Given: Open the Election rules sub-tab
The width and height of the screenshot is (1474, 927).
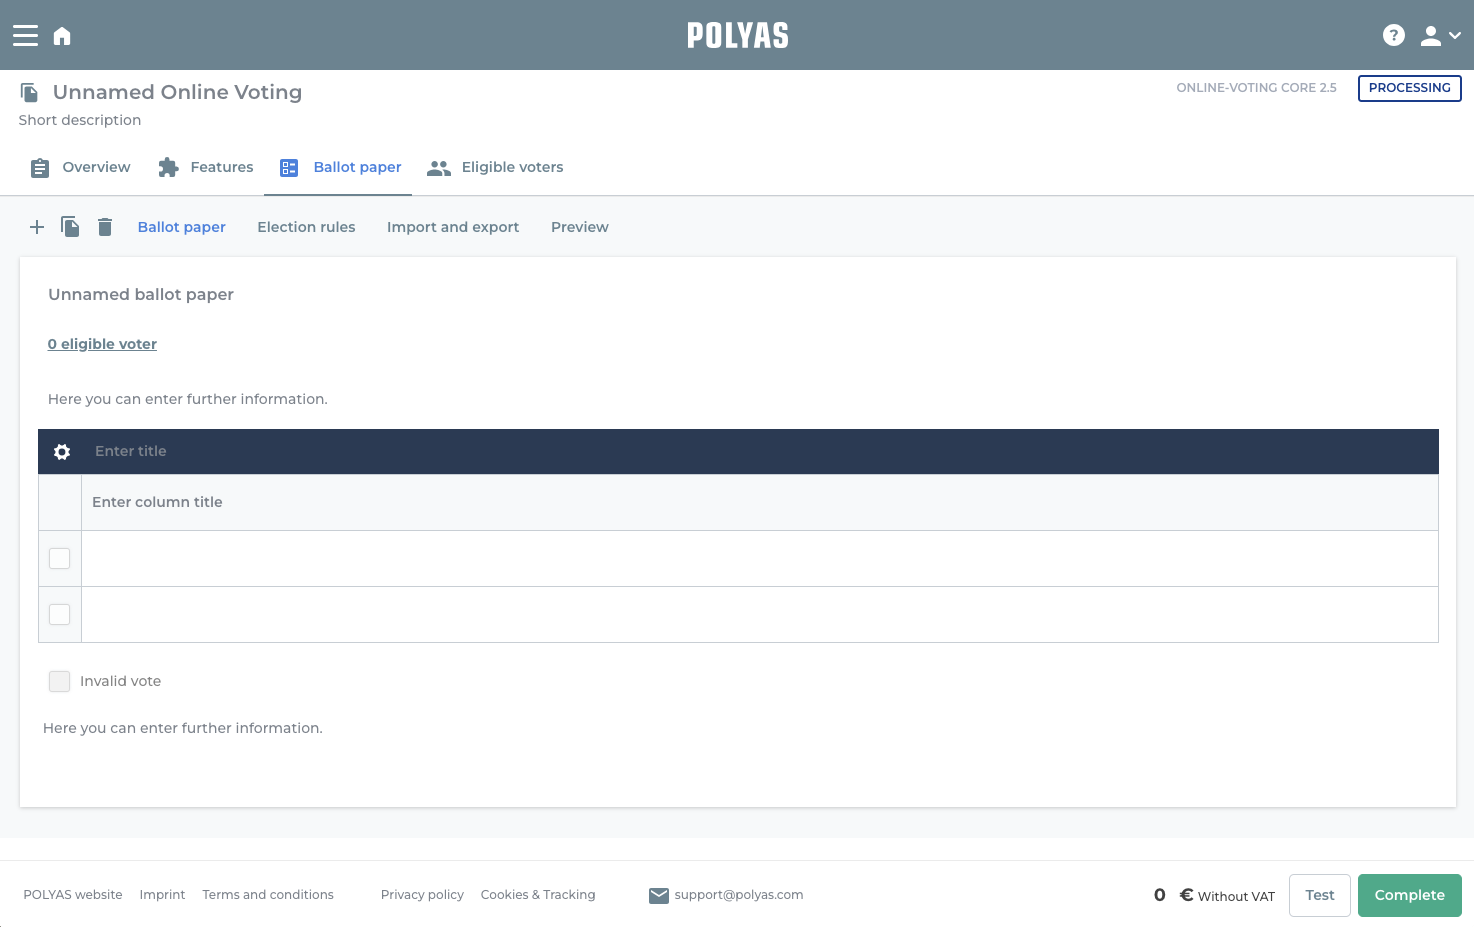Looking at the screenshot, I should [x=306, y=227].
